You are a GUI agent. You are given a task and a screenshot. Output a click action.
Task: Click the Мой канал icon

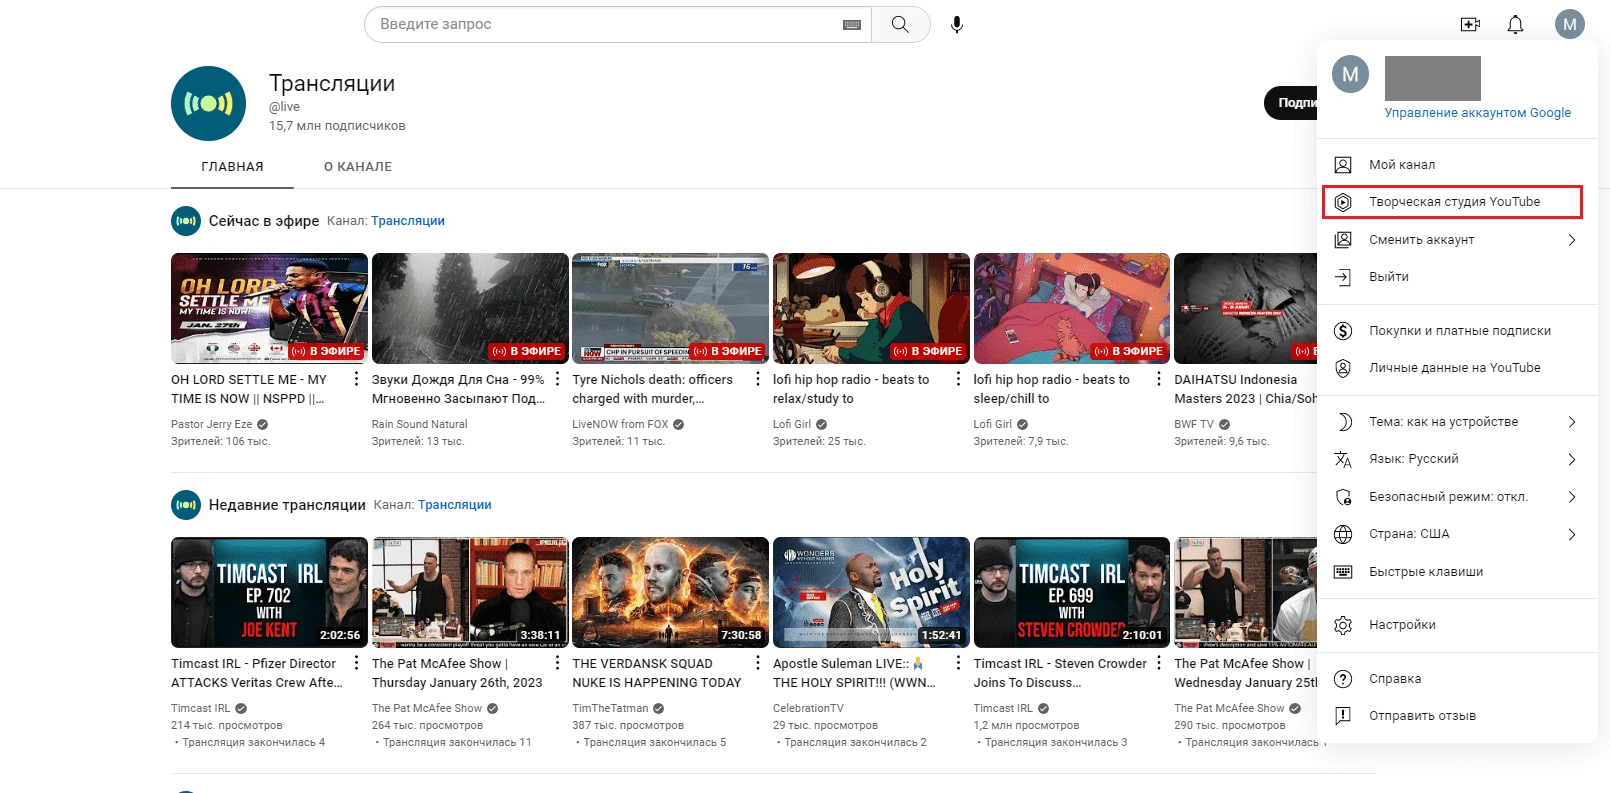coord(1344,165)
